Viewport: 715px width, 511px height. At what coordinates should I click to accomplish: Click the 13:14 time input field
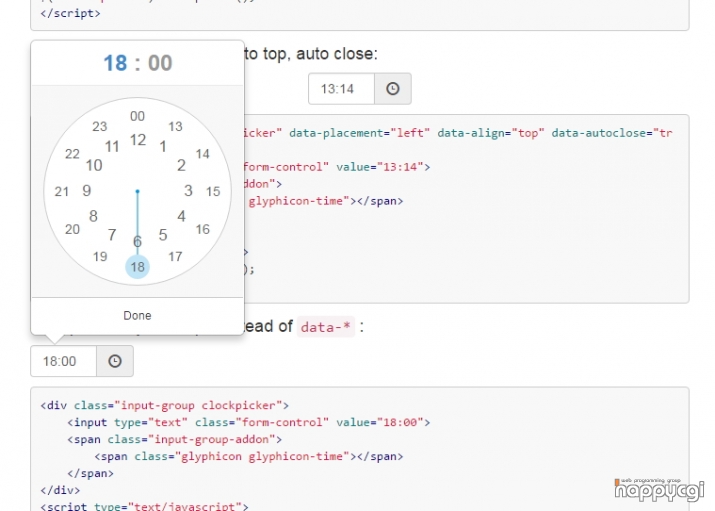[x=342, y=88]
